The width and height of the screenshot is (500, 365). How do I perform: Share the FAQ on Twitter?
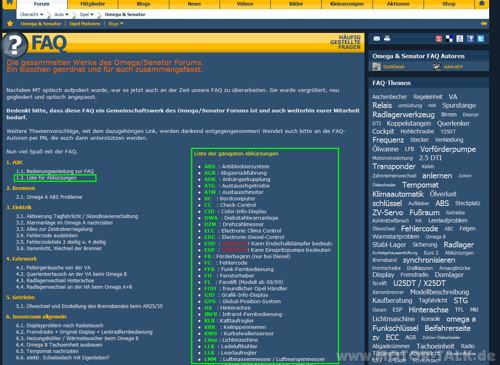(x=481, y=39)
